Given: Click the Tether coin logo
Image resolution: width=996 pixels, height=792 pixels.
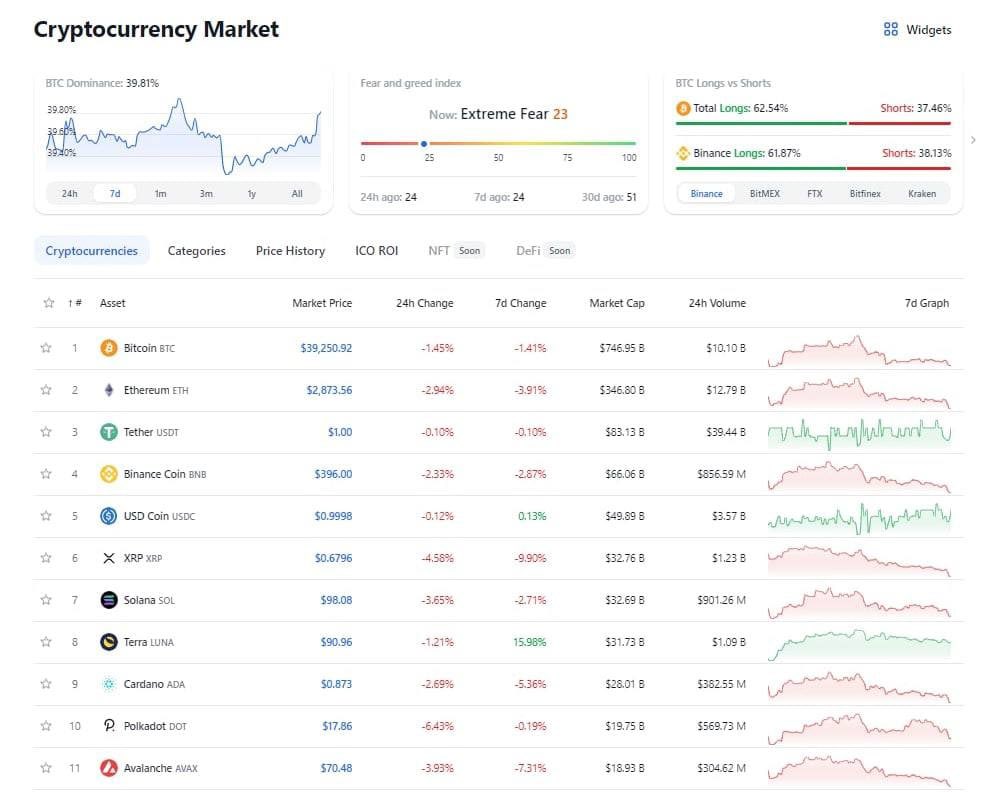Looking at the screenshot, I should [109, 432].
